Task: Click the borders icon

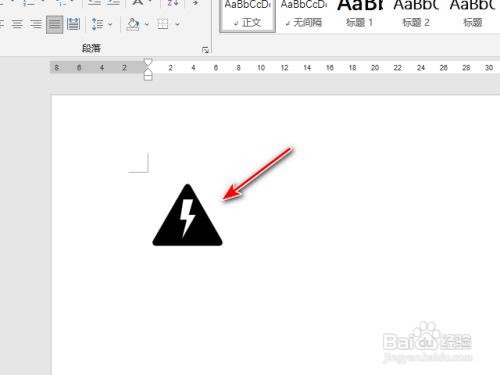Action: click(163, 24)
